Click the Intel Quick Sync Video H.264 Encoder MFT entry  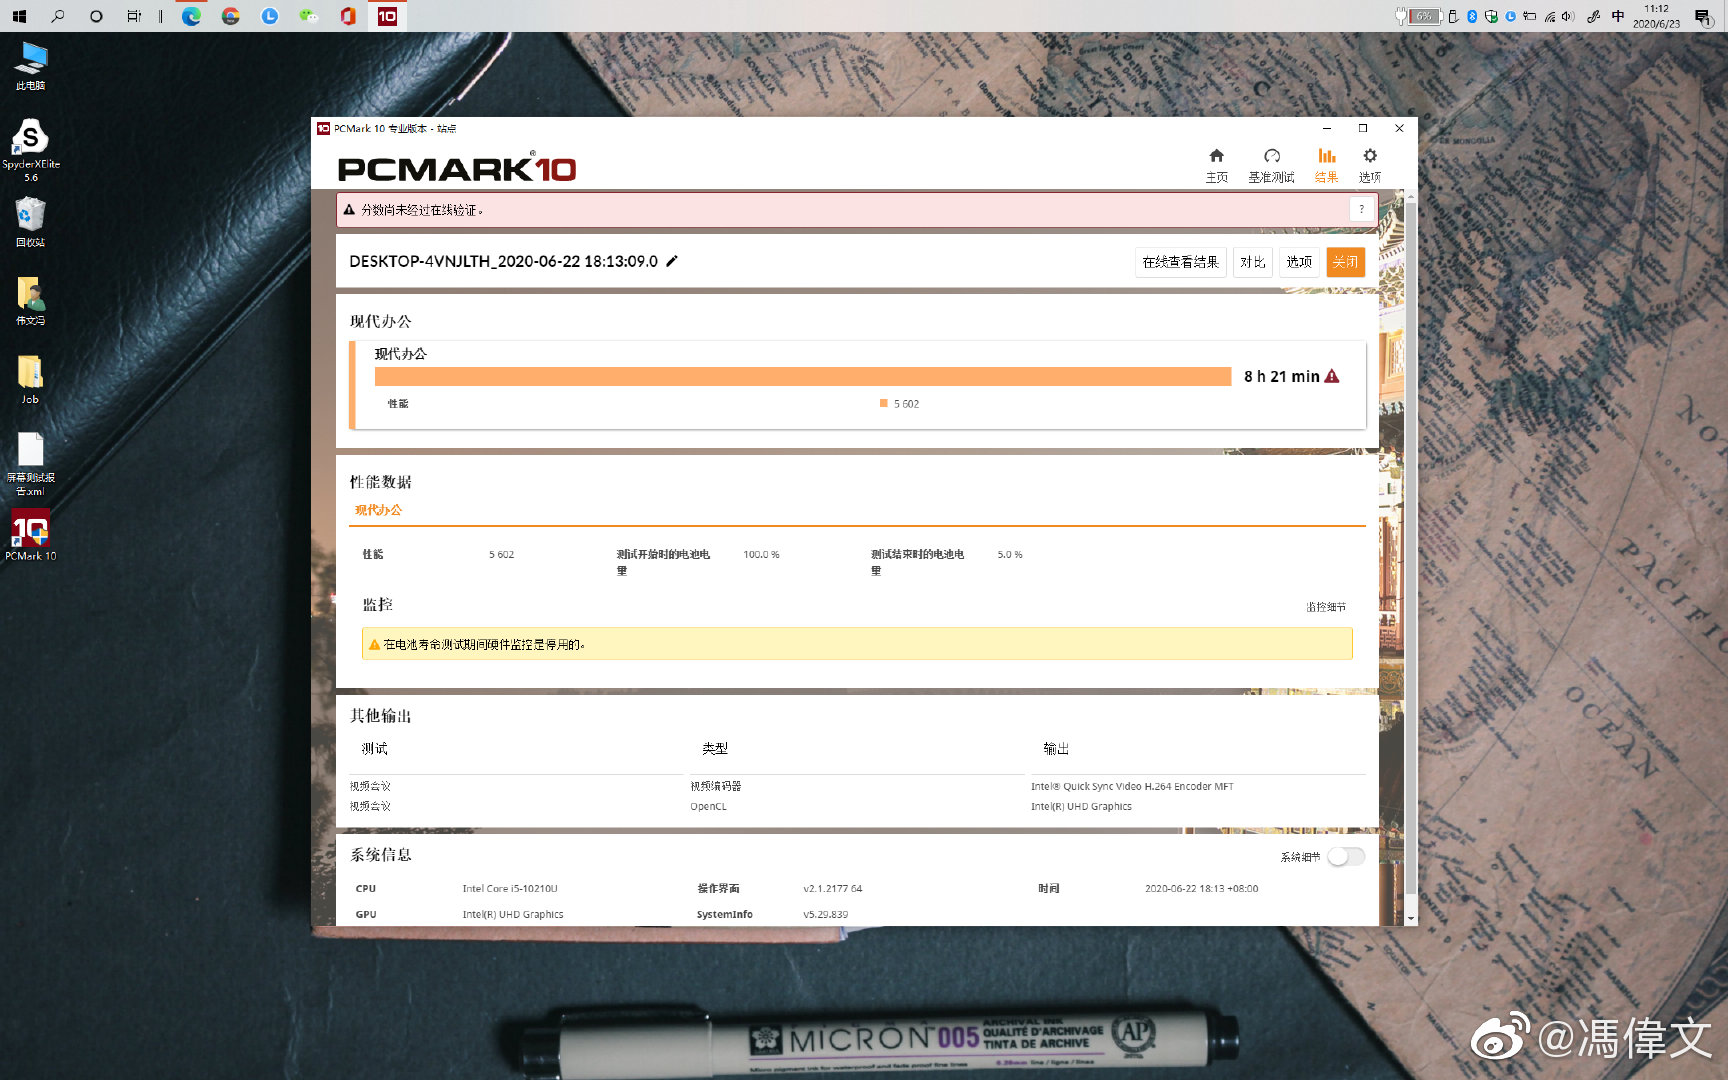click(1132, 787)
